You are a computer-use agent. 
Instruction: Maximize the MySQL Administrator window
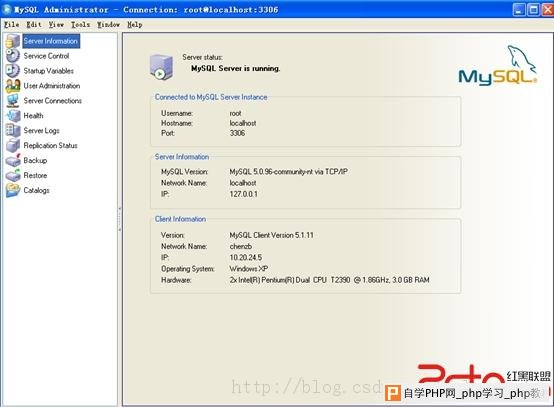[x=534, y=10]
